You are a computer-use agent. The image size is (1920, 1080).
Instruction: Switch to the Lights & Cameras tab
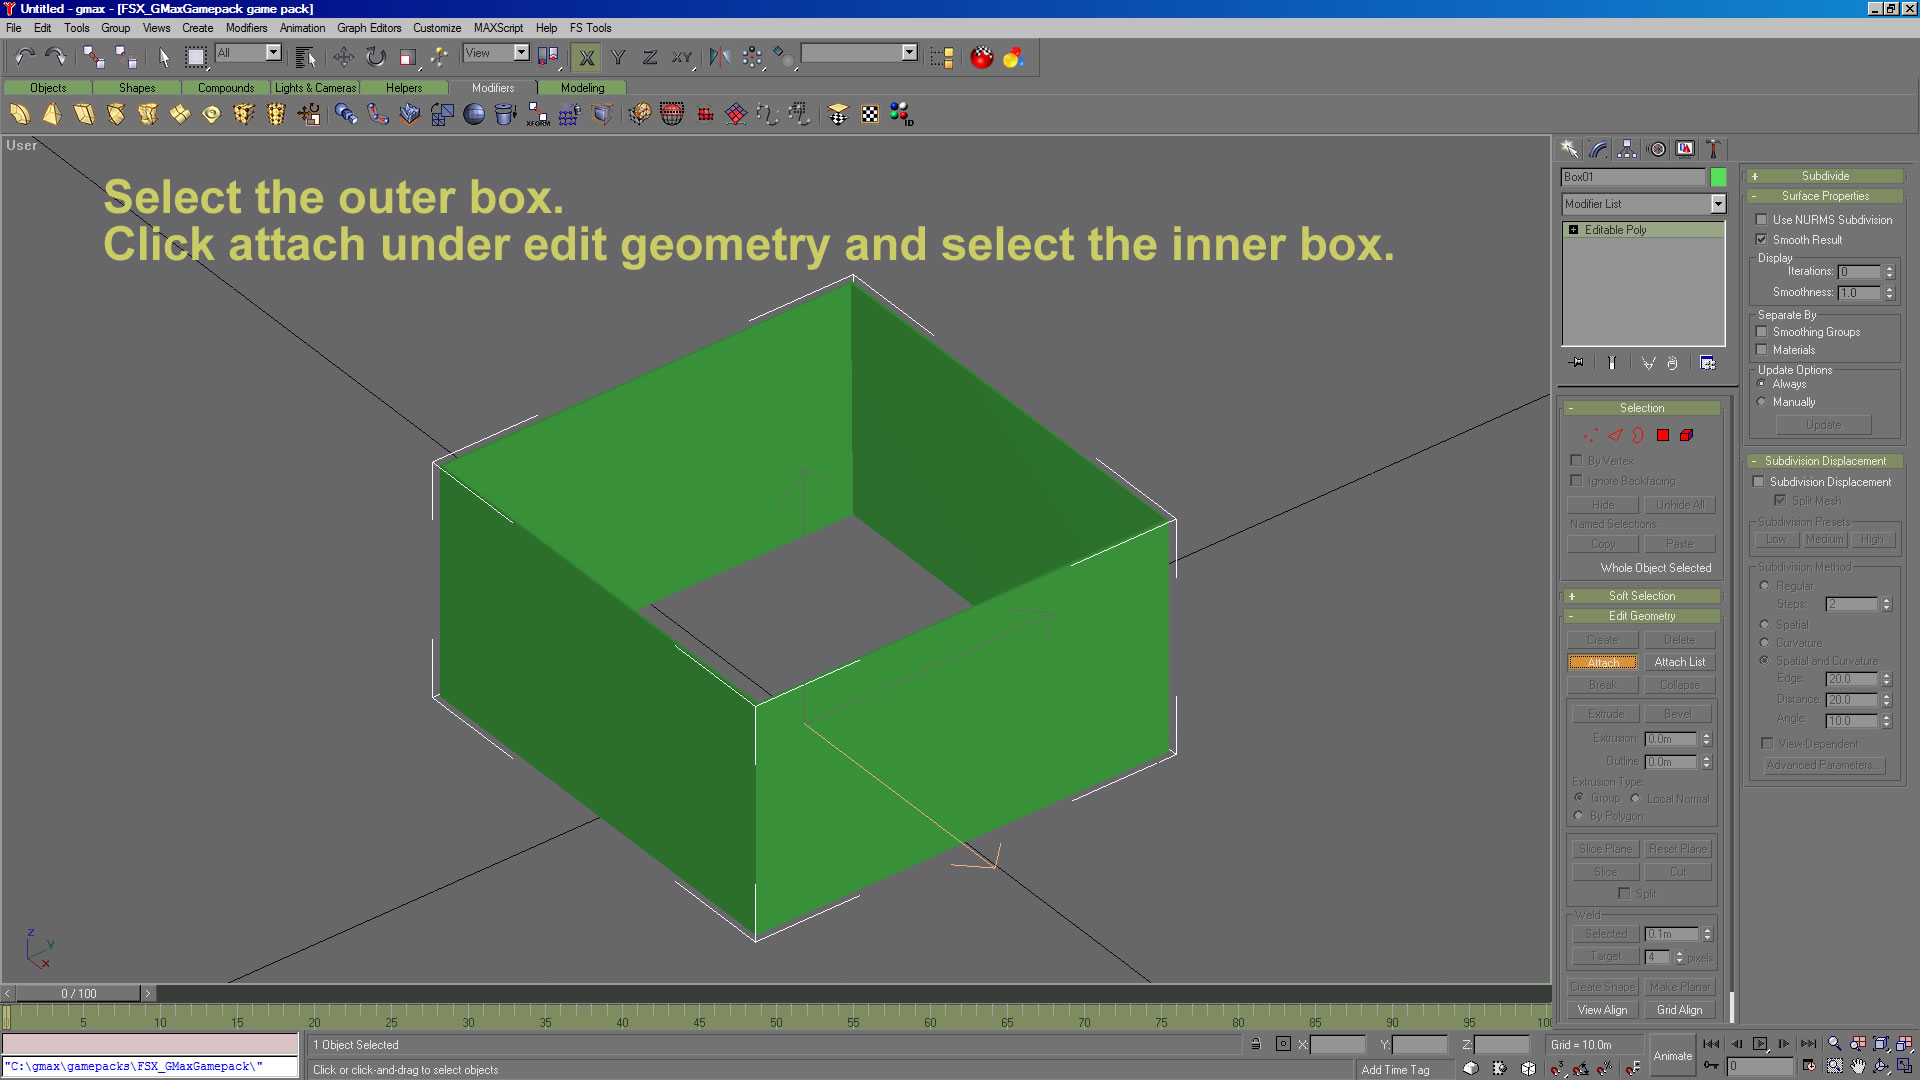tap(315, 88)
